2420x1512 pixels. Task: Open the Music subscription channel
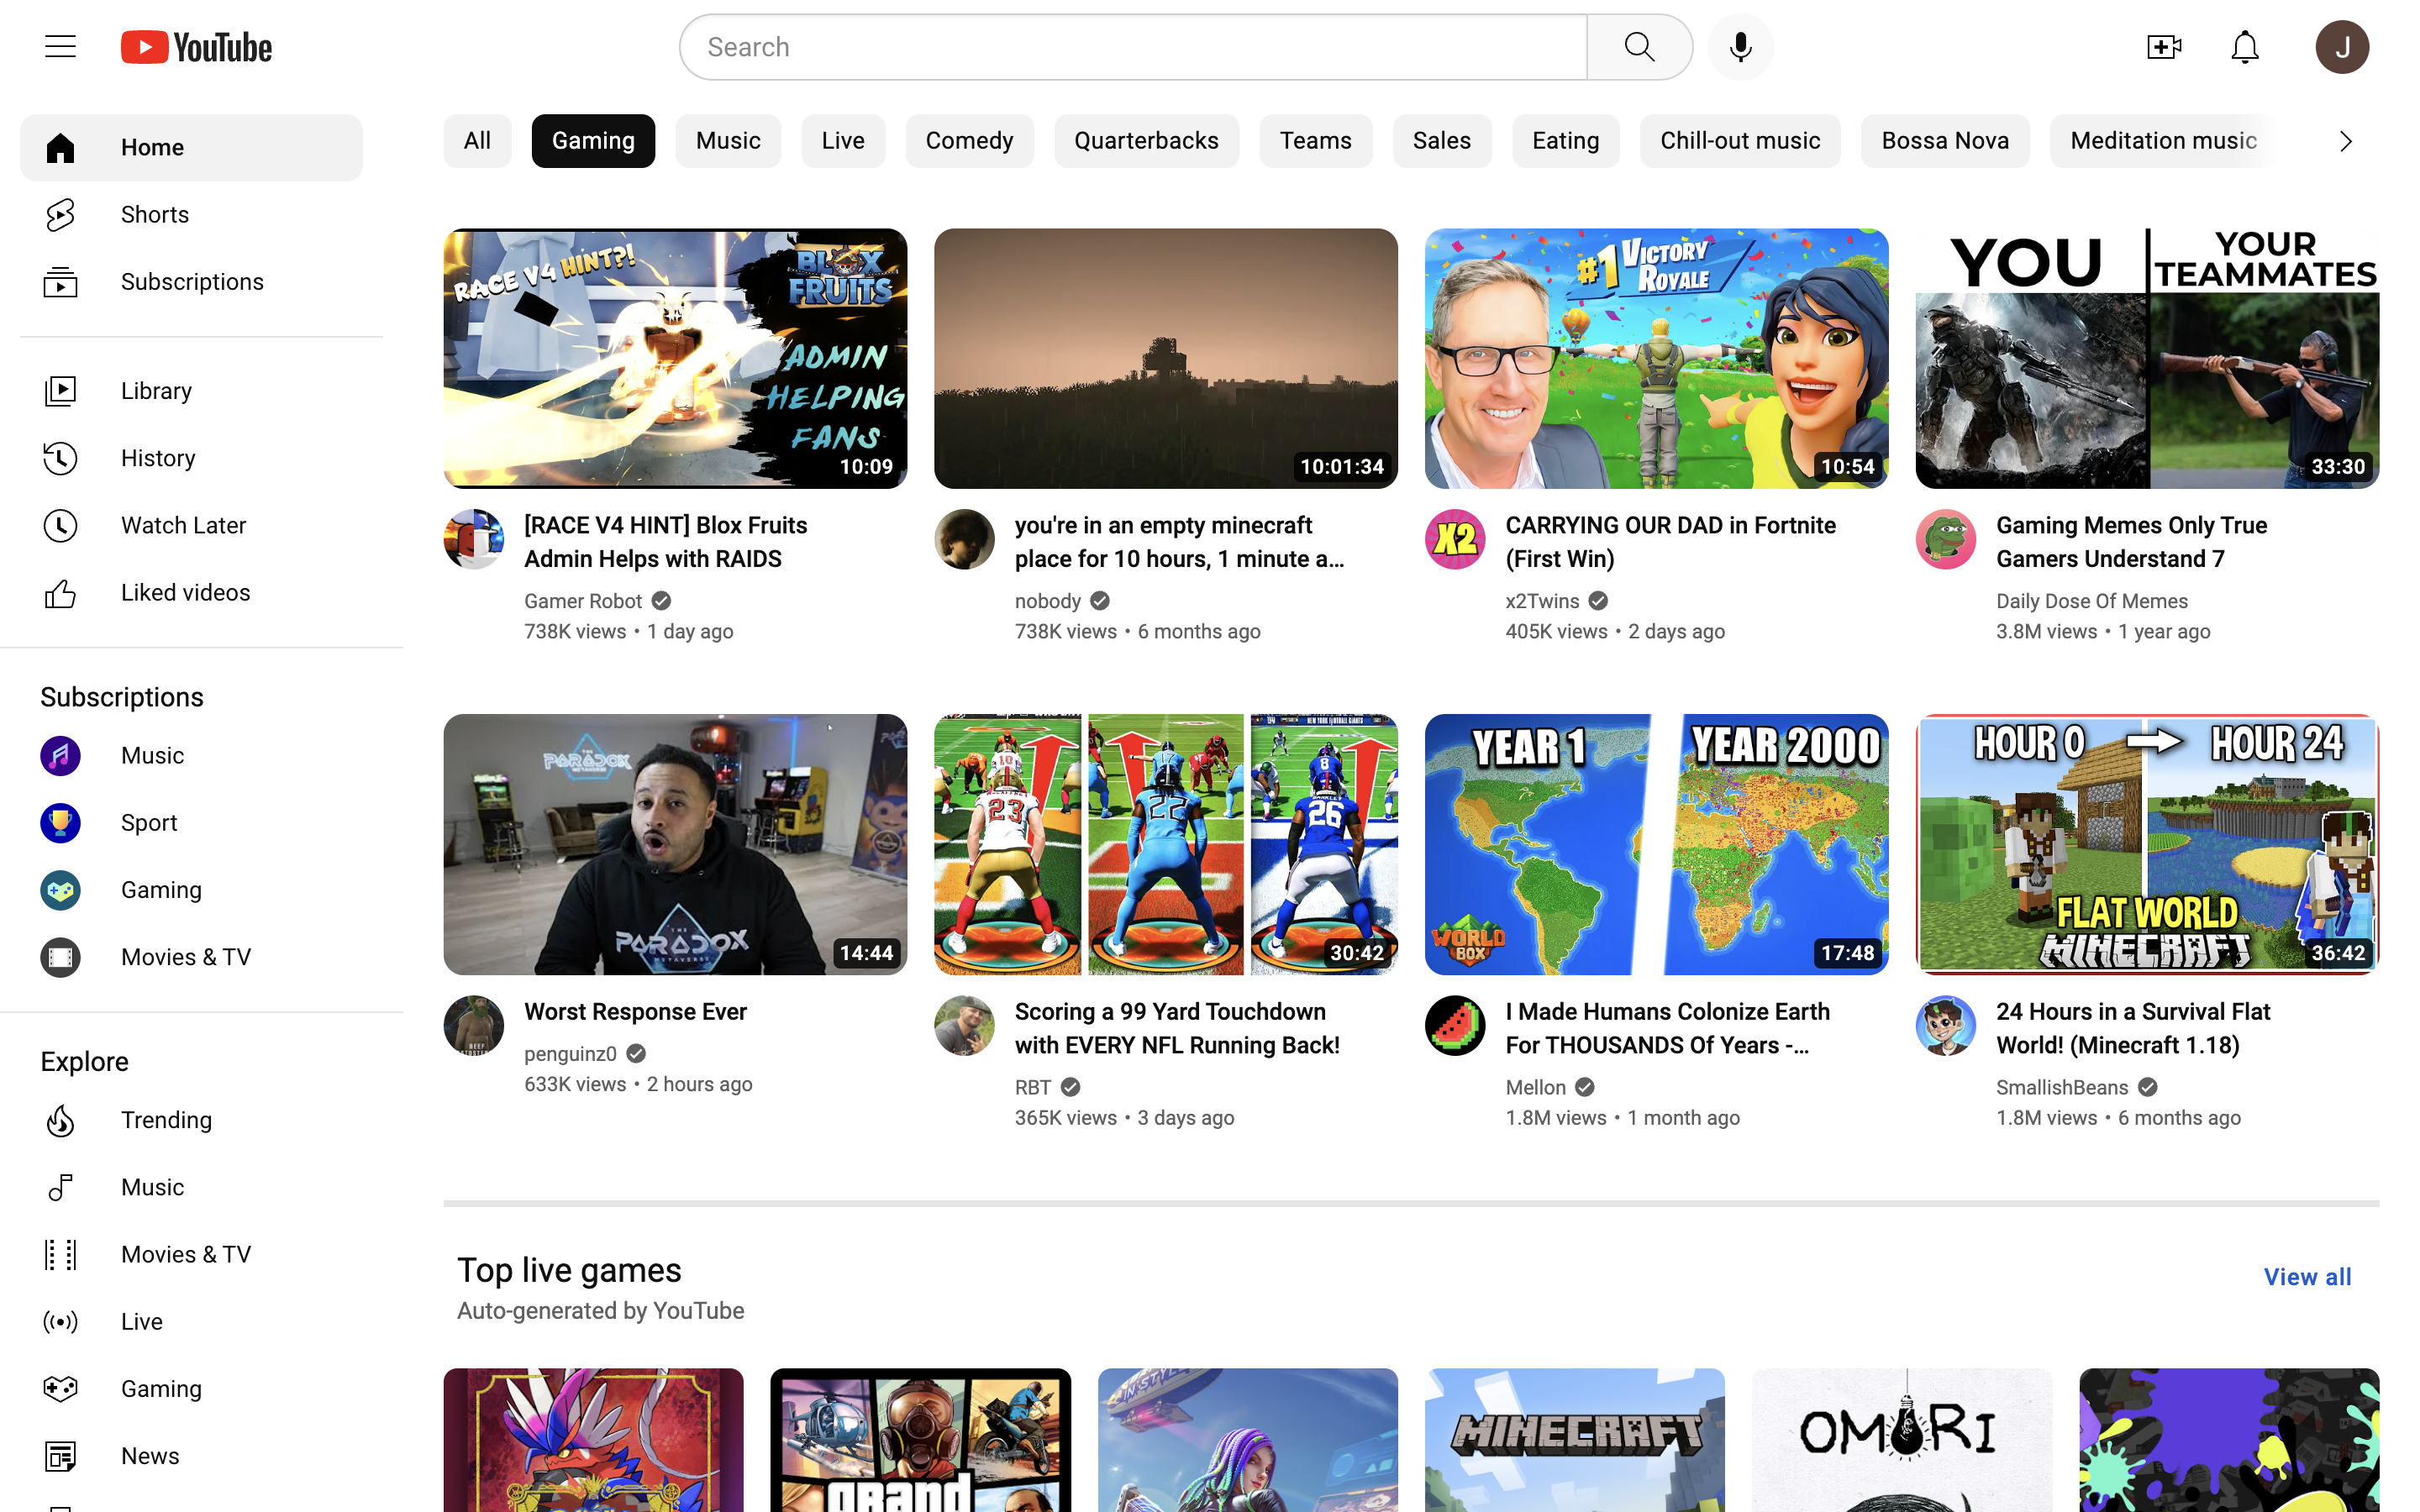[191, 756]
